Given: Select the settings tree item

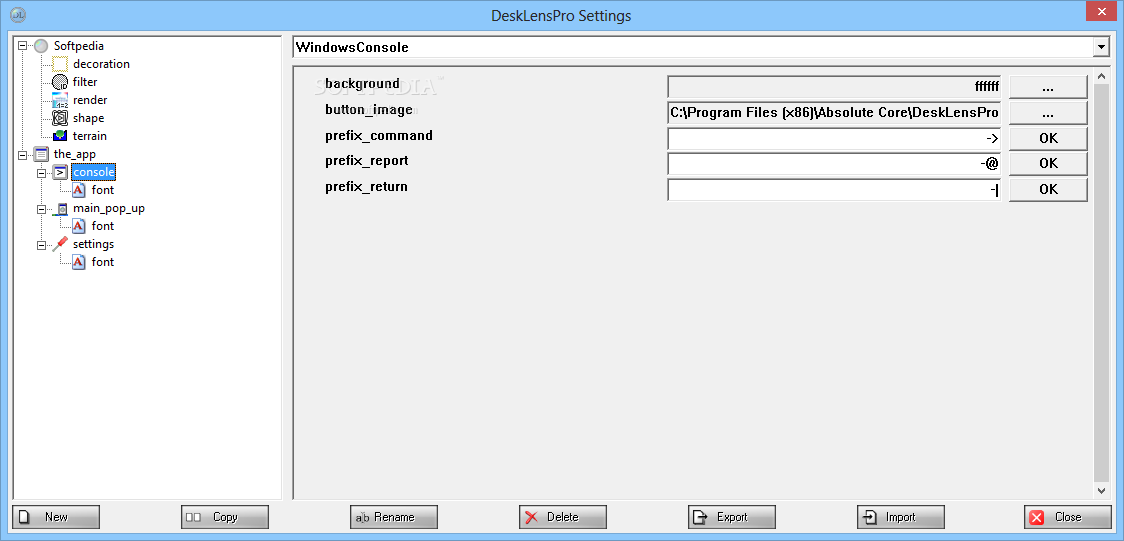Looking at the screenshot, I should coord(93,244).
